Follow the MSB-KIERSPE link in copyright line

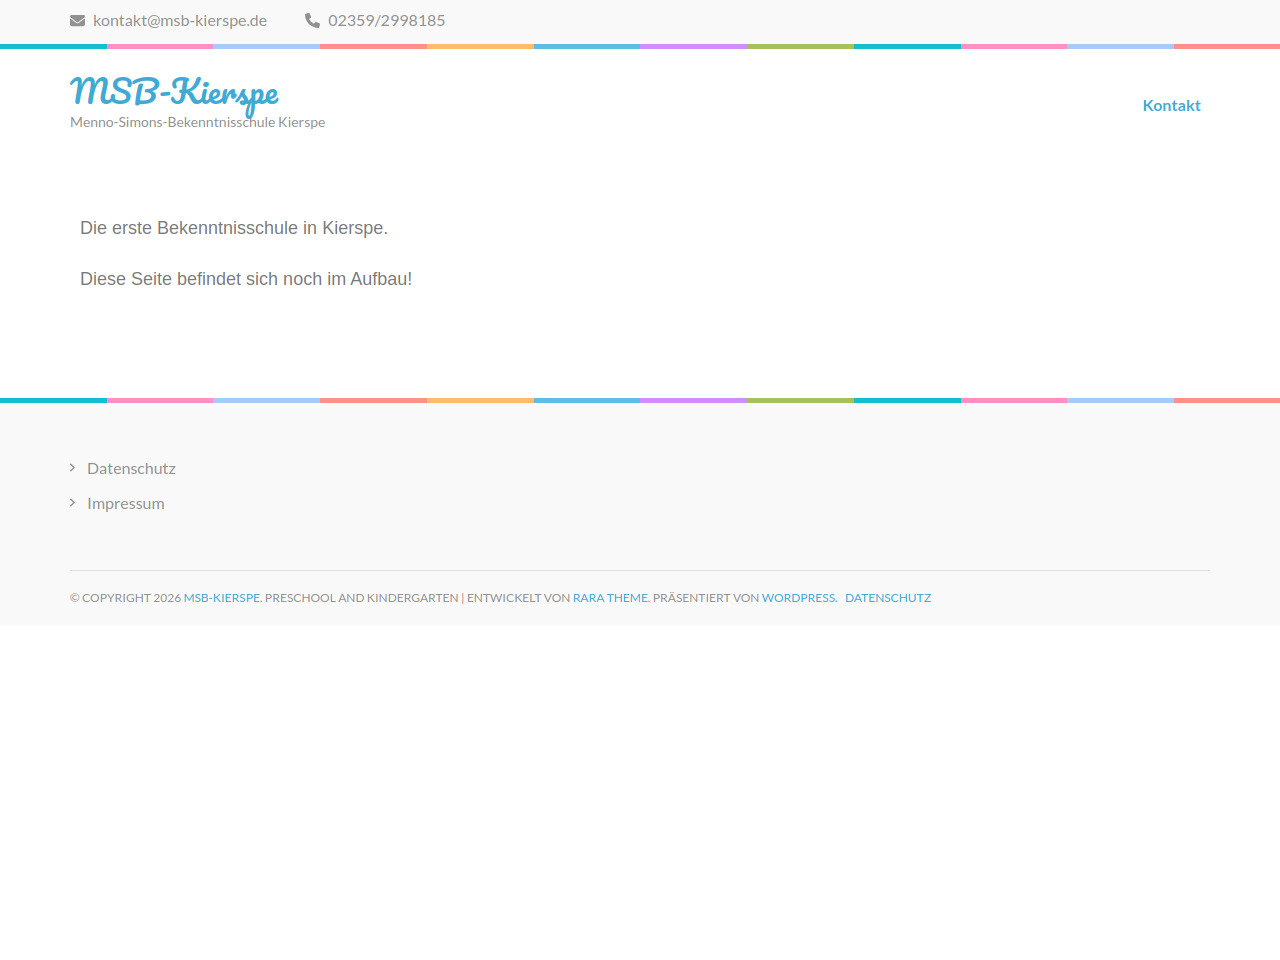(x=221, y=598)
